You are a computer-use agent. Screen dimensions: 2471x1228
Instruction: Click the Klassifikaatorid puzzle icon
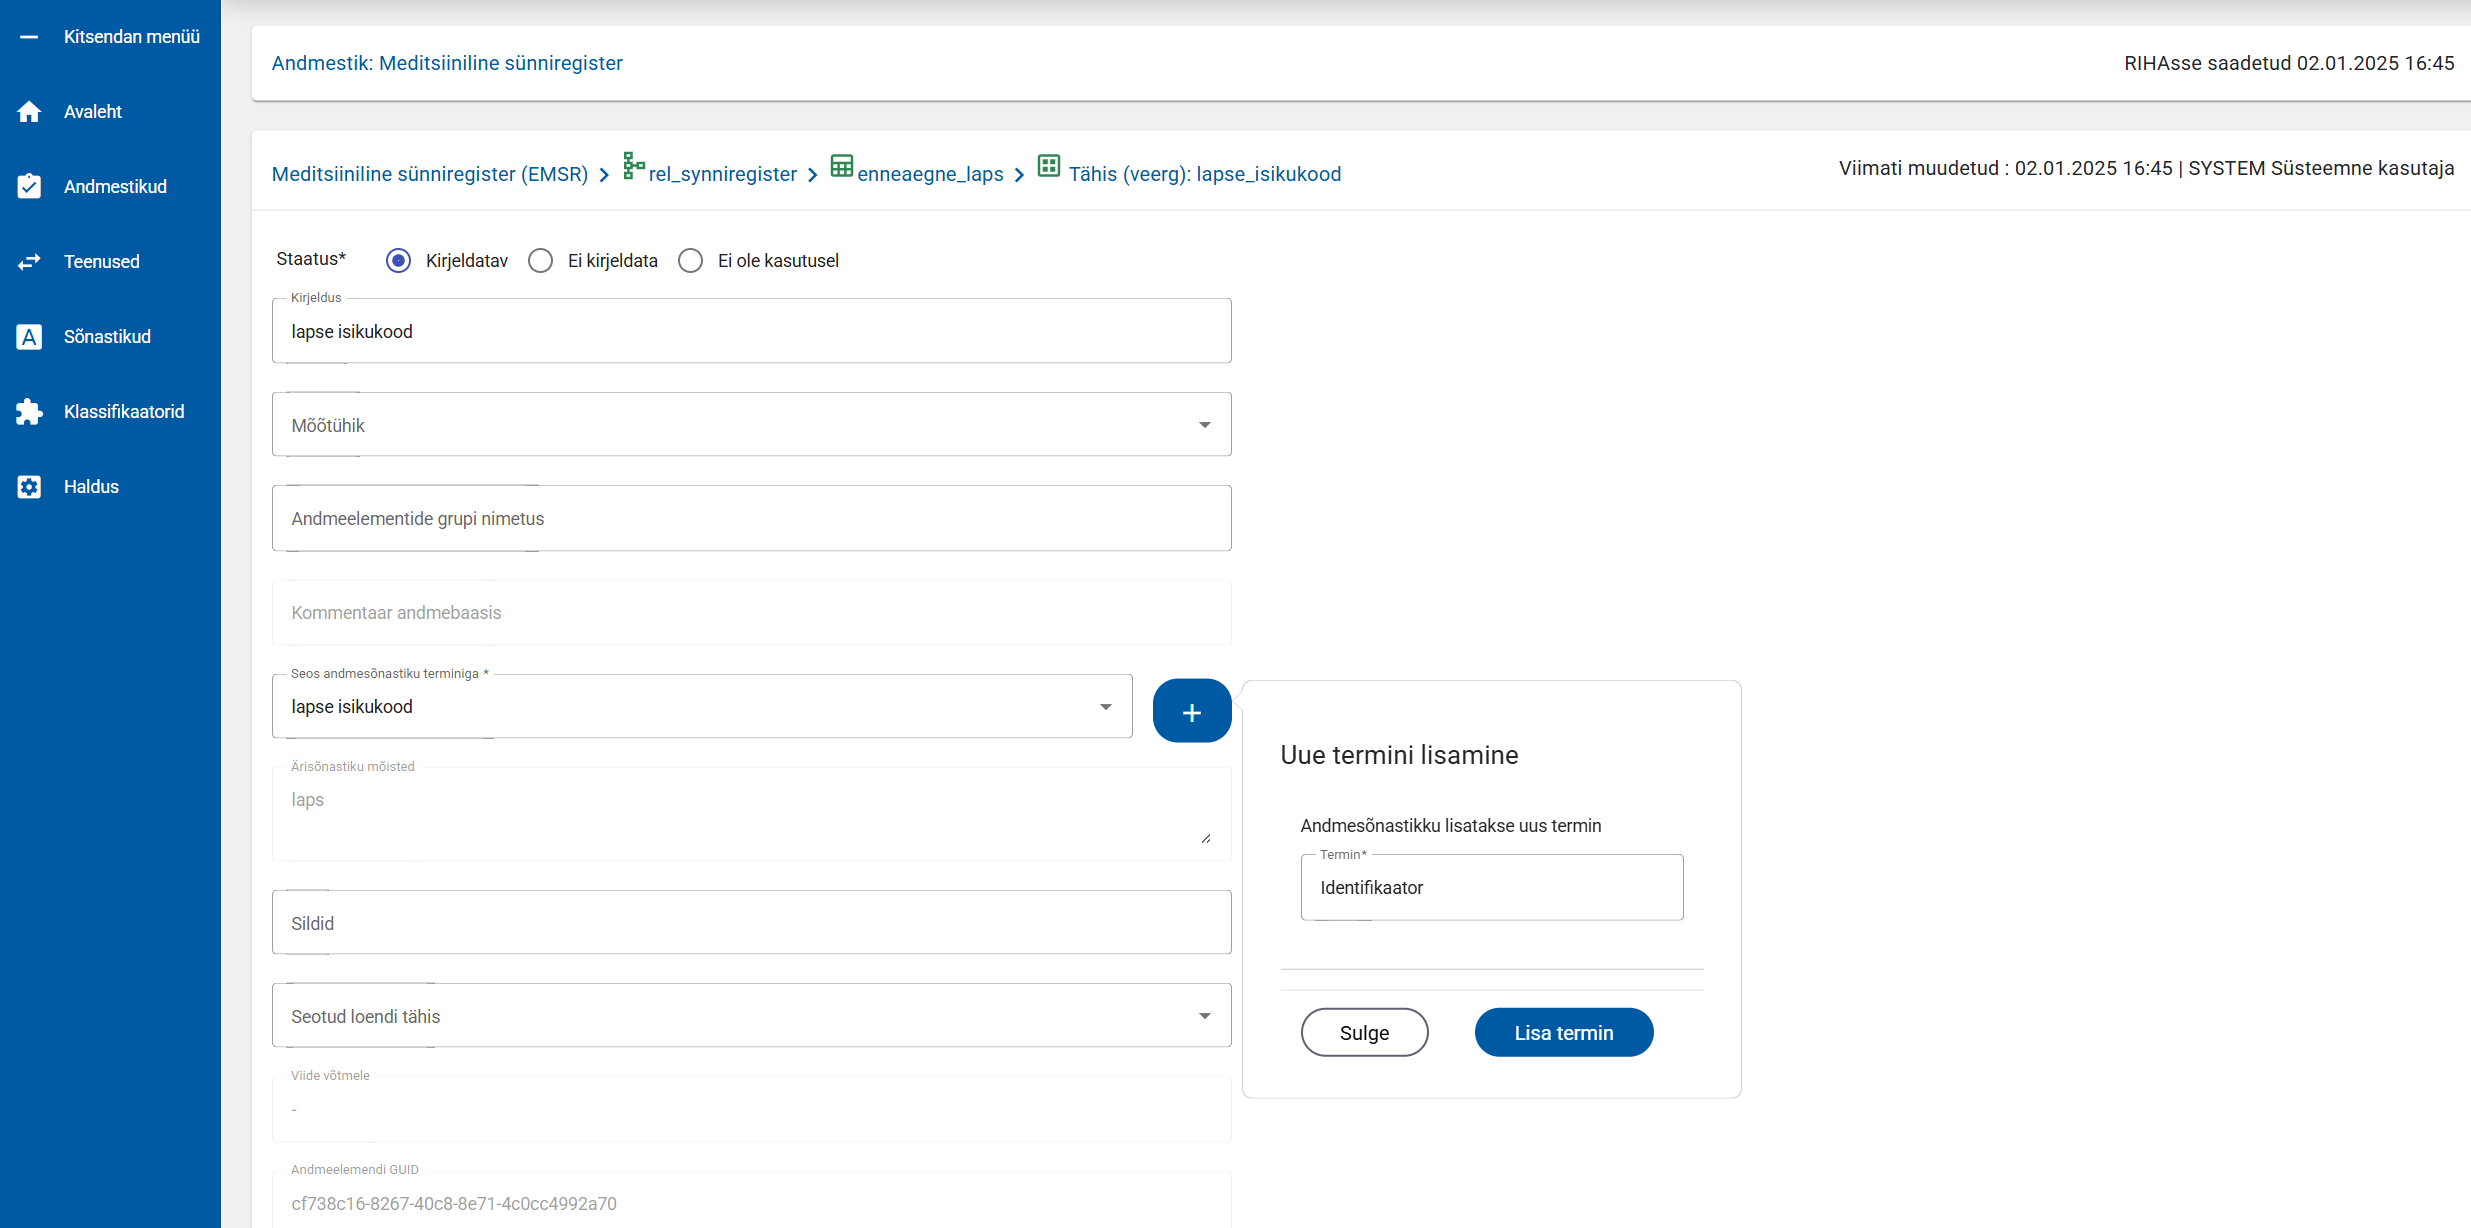click(x=29, y=412)
